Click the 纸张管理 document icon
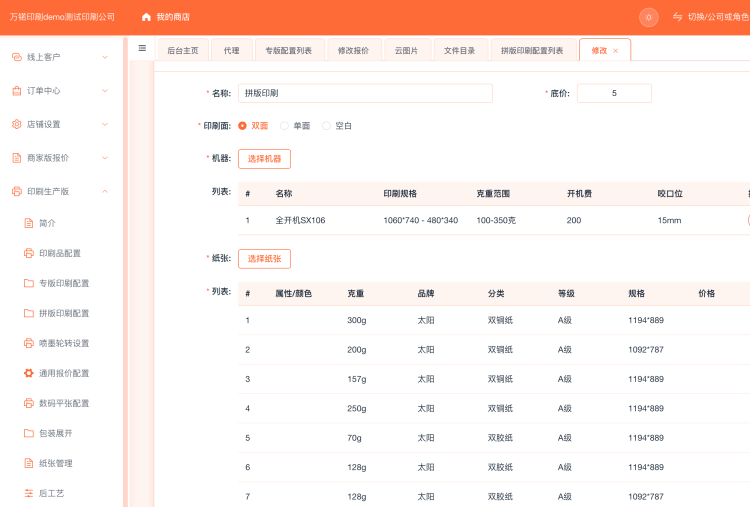This screenshot has height=507, width=750. click(29, 463)
